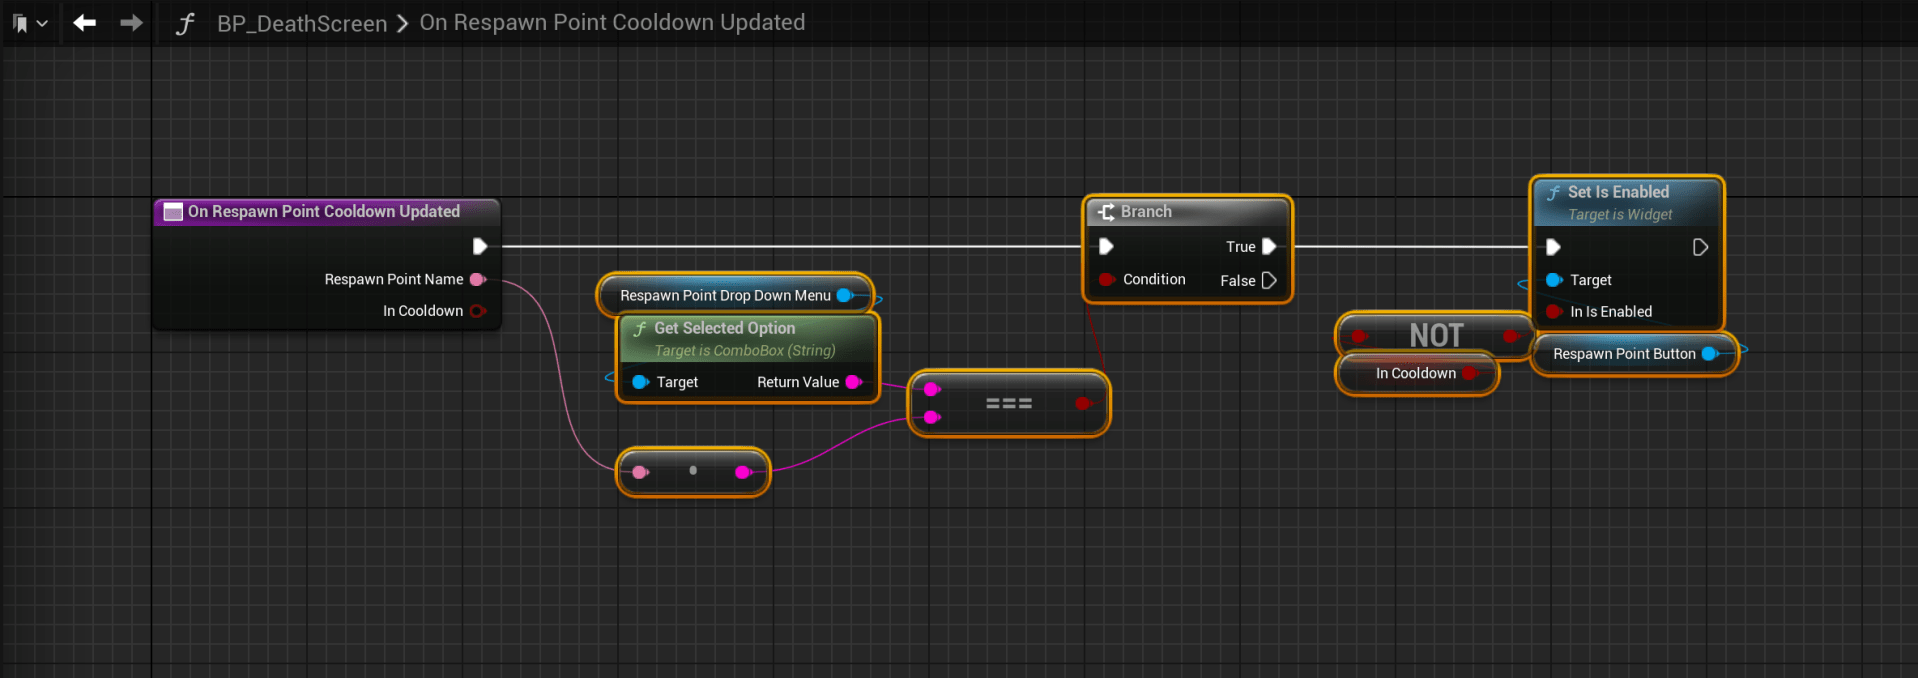The height and width of the screenshot is (678, 1918).
Task: Click the conversion node's pink input pin
Action: (x=640, y=472)
